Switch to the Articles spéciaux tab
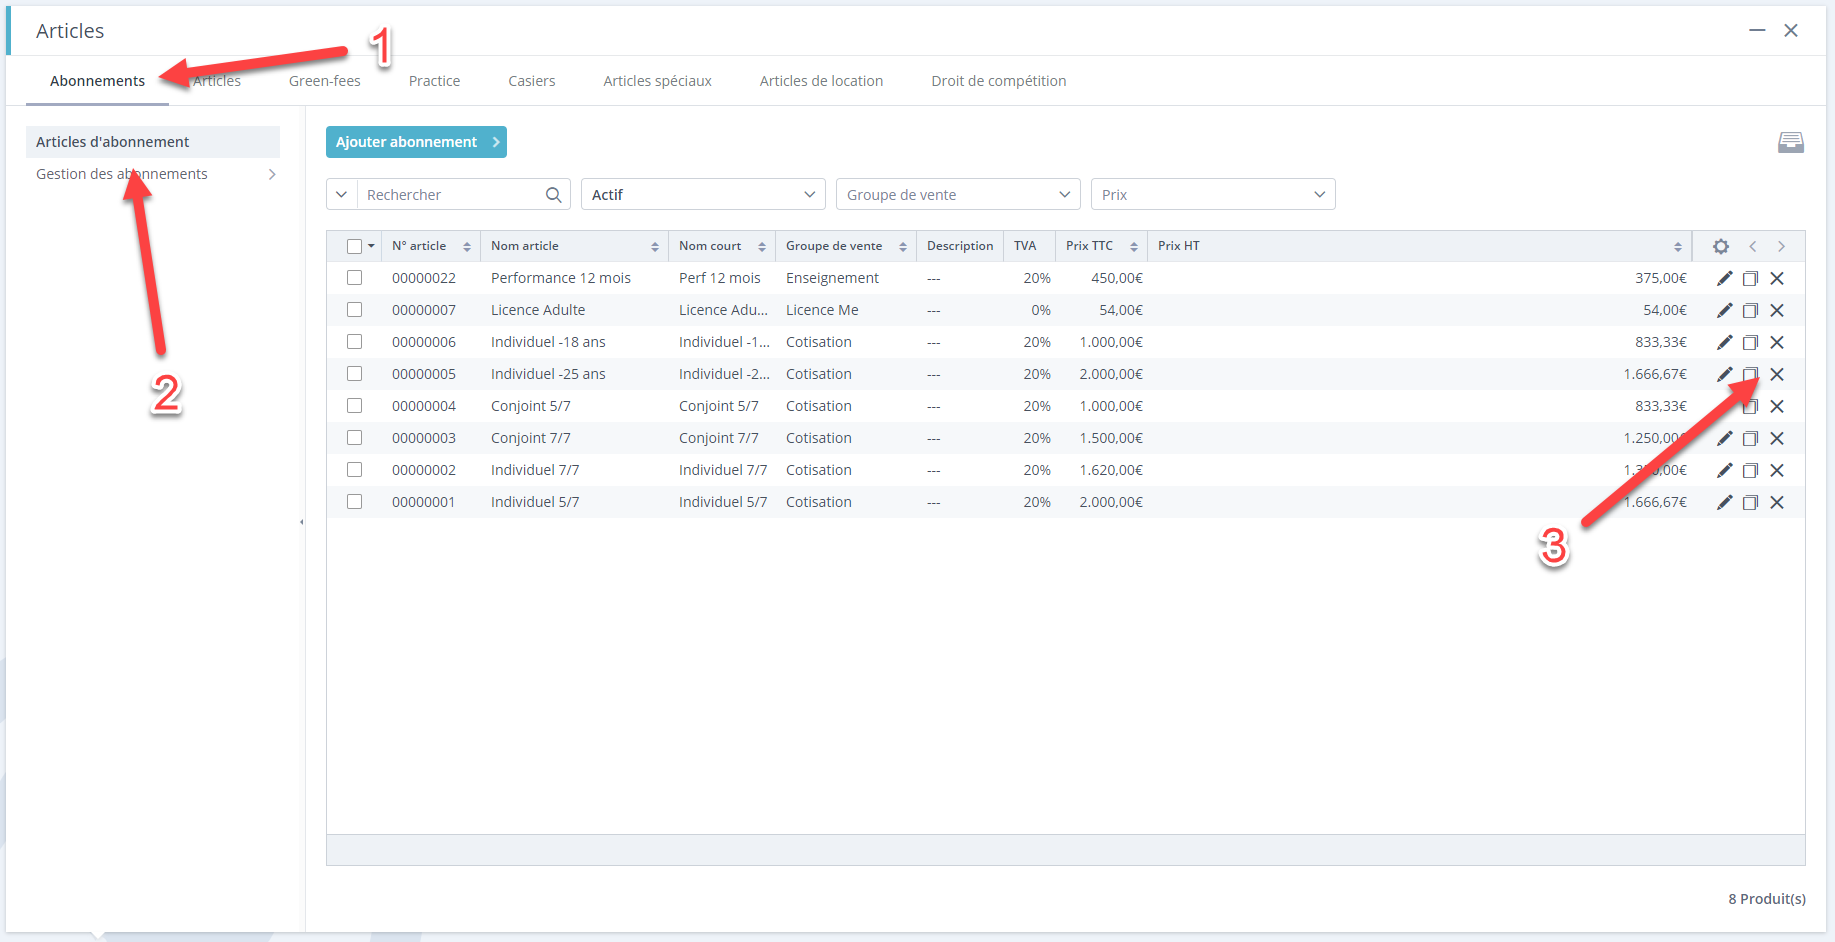Screen dimensions: 1835x942 (657, 81)
